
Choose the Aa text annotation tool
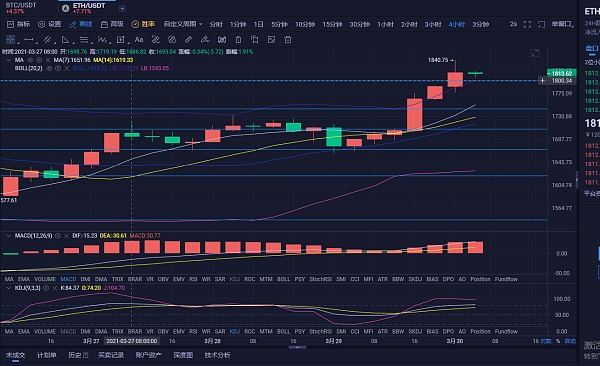coord(139,39)
